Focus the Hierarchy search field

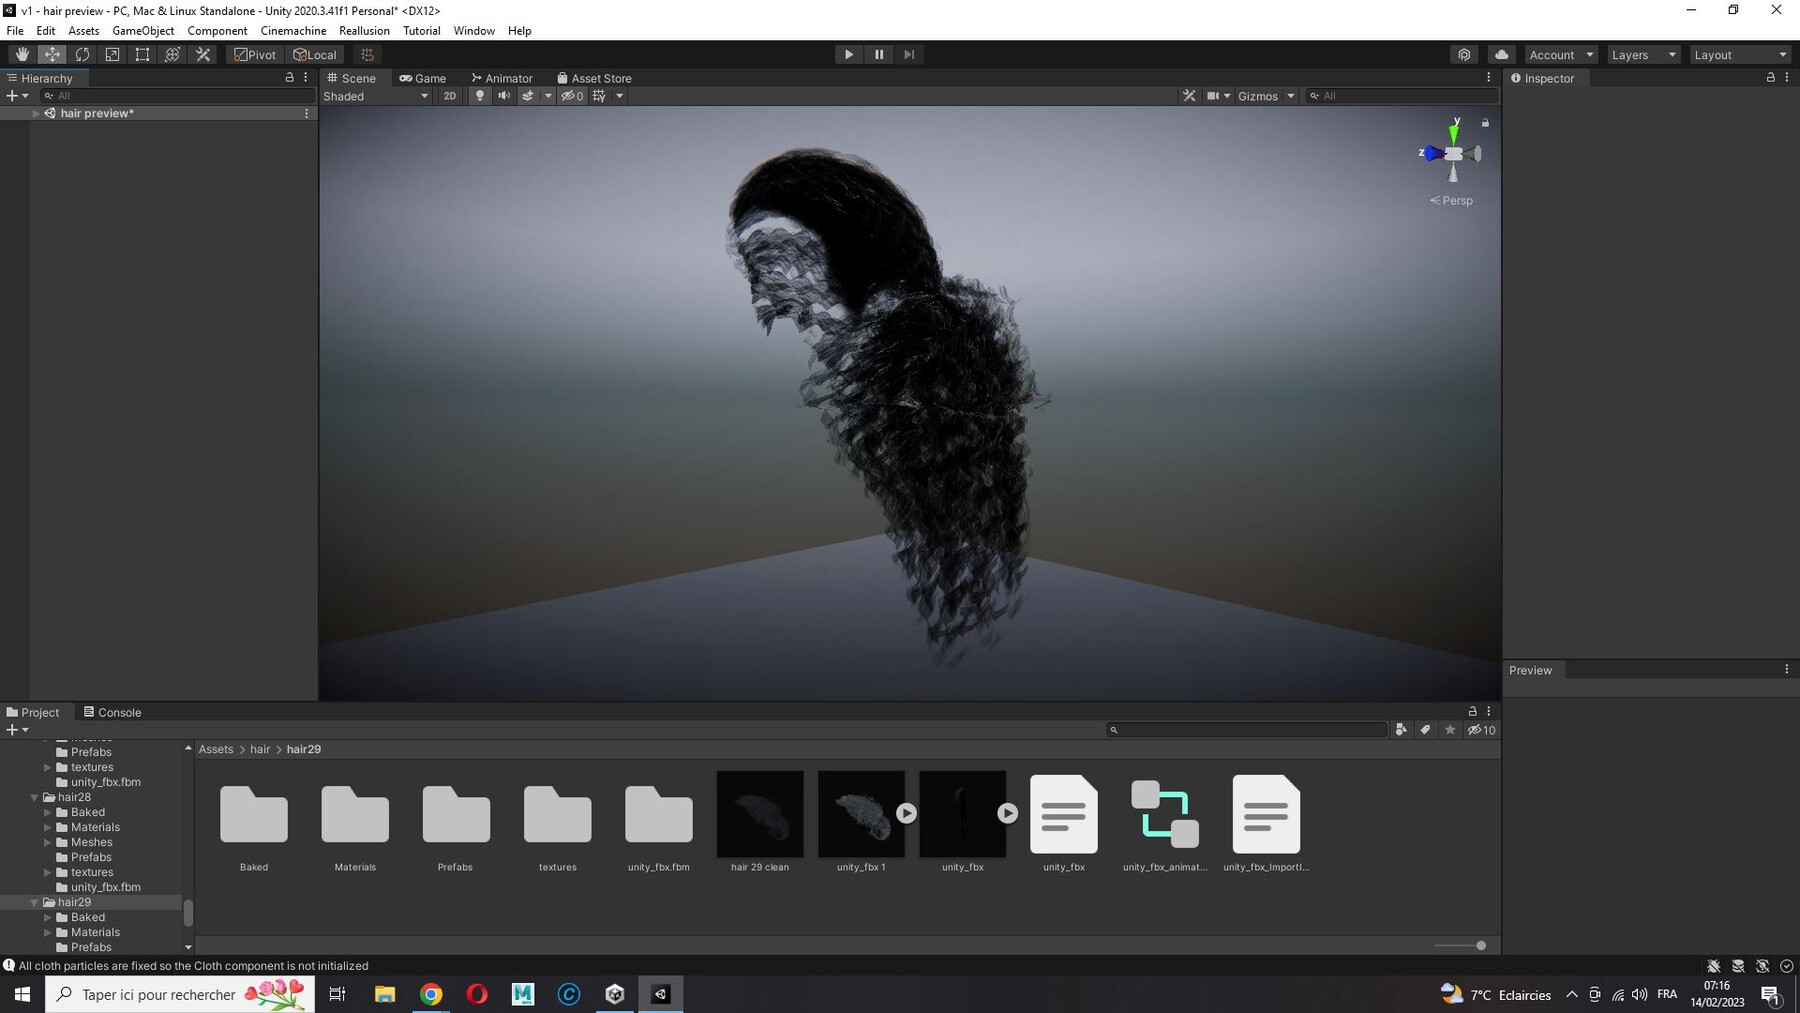pyautogui.click(x=177, y=96)
